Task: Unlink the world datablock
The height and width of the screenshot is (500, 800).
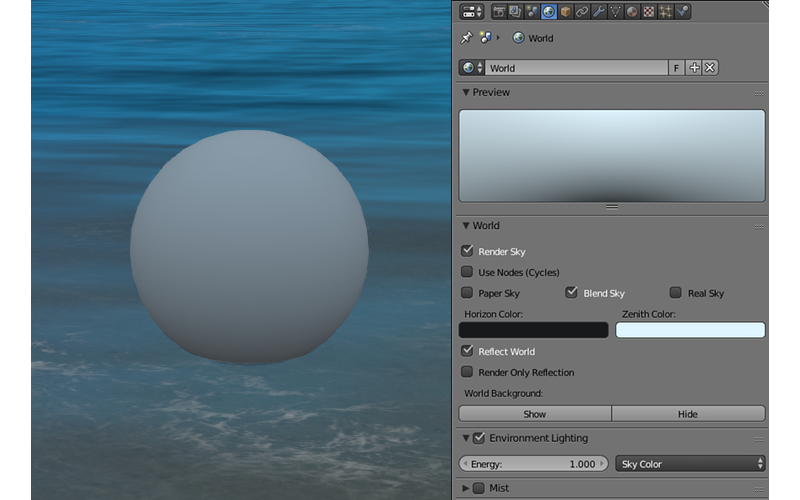Action: point(710,68)
